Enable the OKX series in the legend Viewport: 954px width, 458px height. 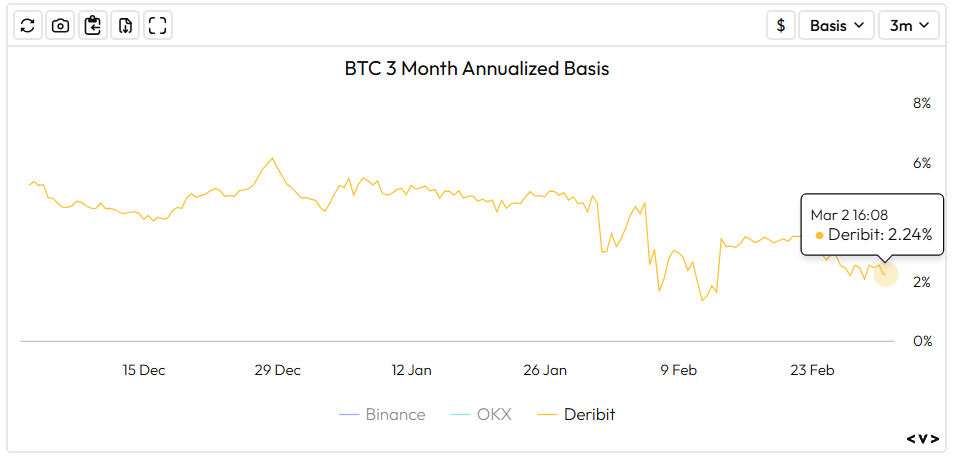(x=480, y=414)
